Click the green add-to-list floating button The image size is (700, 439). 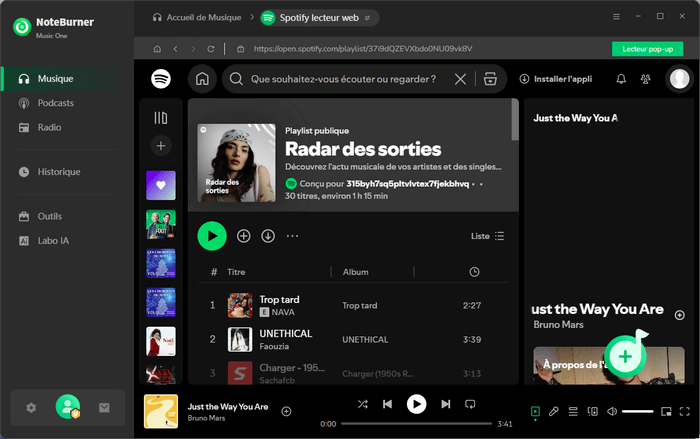tap(625, 356)
